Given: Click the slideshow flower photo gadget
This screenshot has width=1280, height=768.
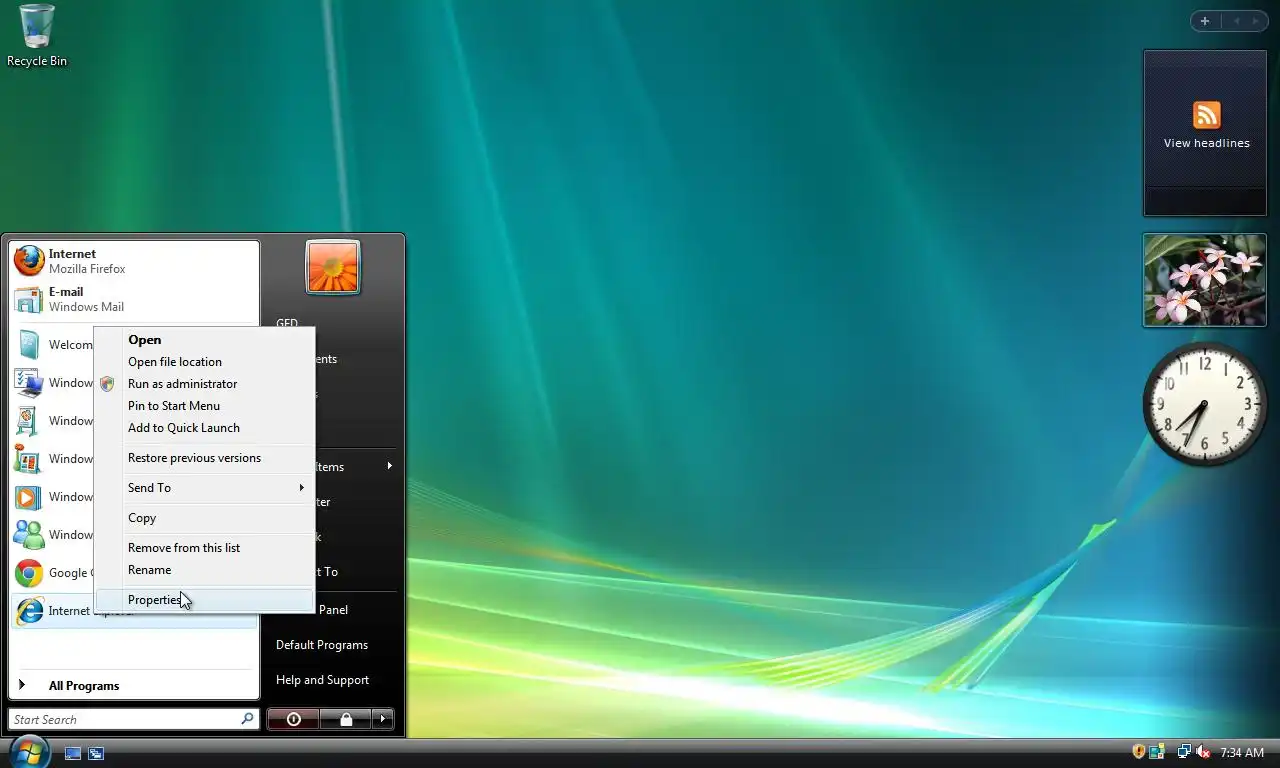Looking at the screenshot, I should pos(1205,281).
